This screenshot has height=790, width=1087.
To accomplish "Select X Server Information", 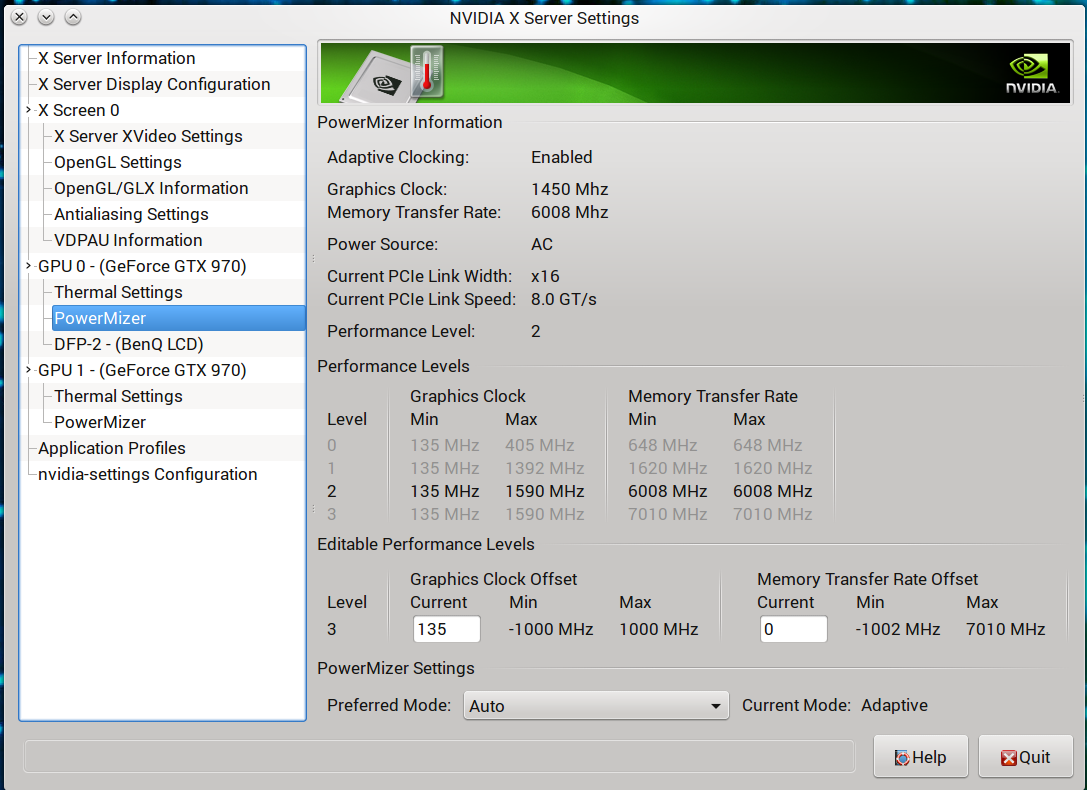I will click(x=116, y=58).
